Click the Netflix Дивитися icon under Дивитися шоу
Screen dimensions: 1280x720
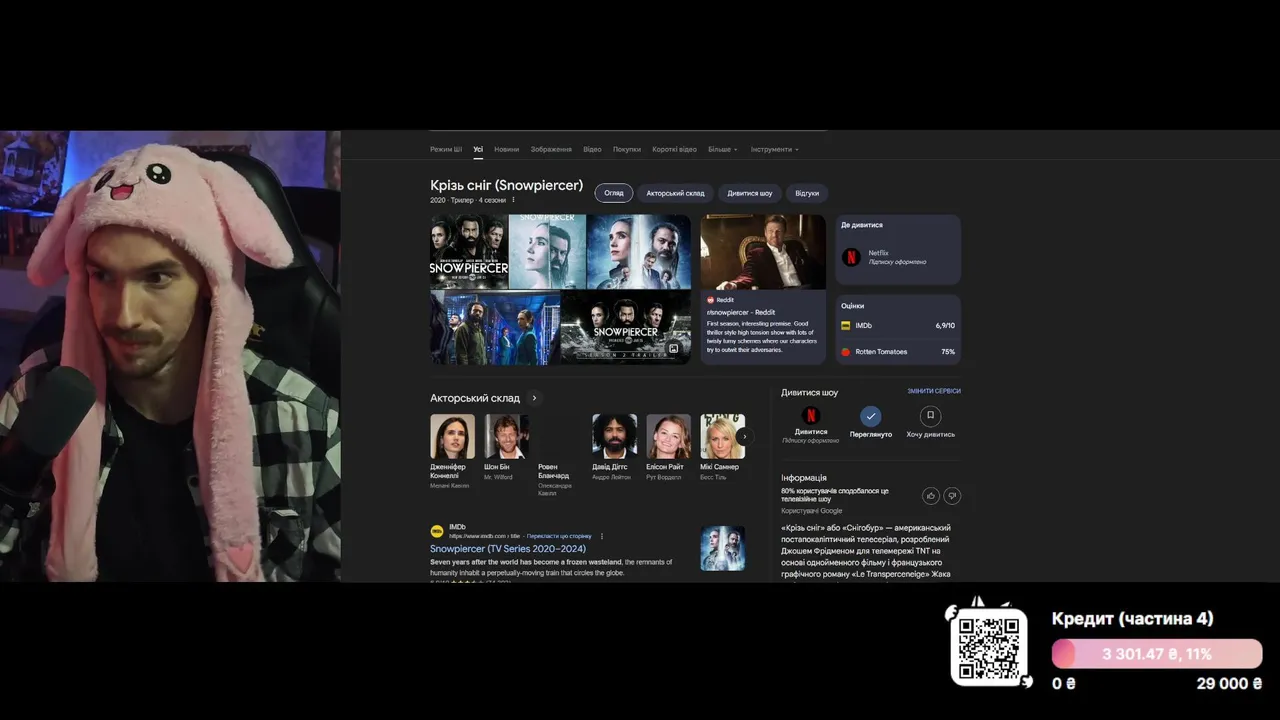[811, 416]
